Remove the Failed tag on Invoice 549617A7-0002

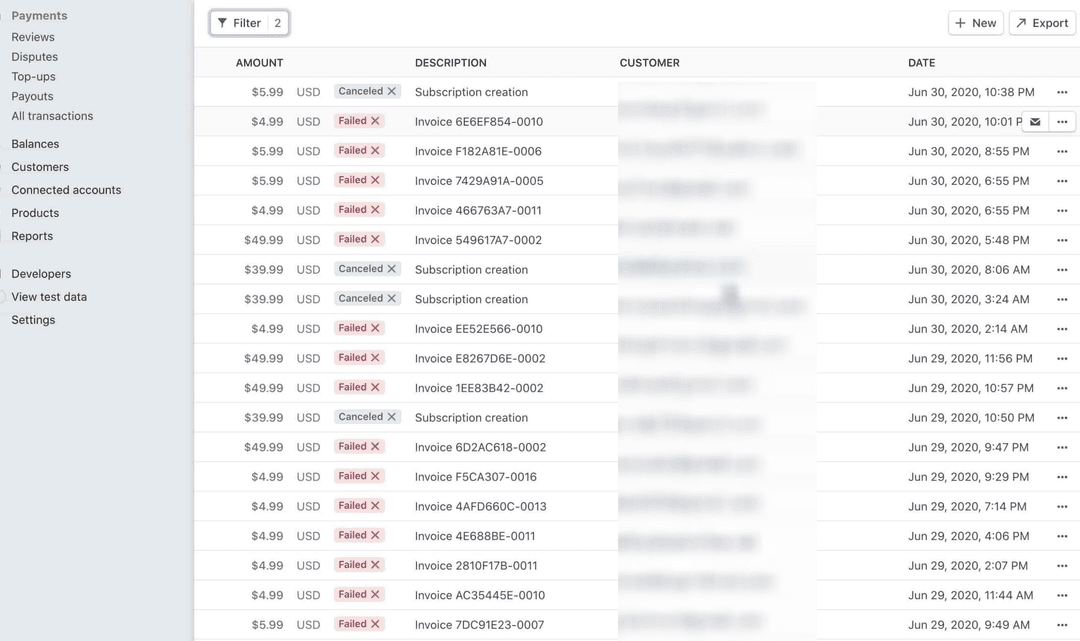pyautogui.click(x=375, y=239)
